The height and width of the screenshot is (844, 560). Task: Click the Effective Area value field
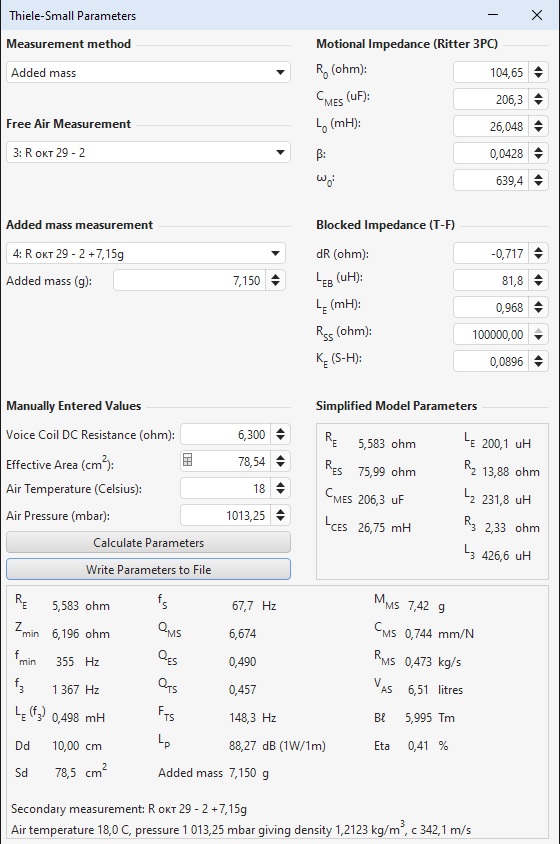point(225,461)
